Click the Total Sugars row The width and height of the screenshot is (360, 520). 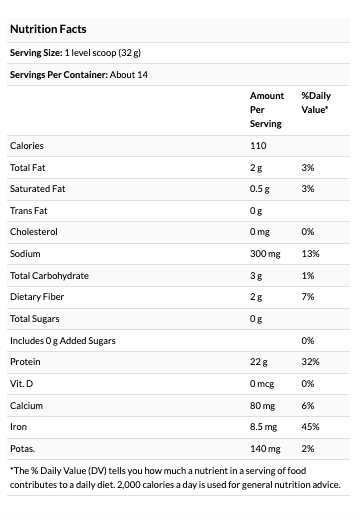[178, 319]
